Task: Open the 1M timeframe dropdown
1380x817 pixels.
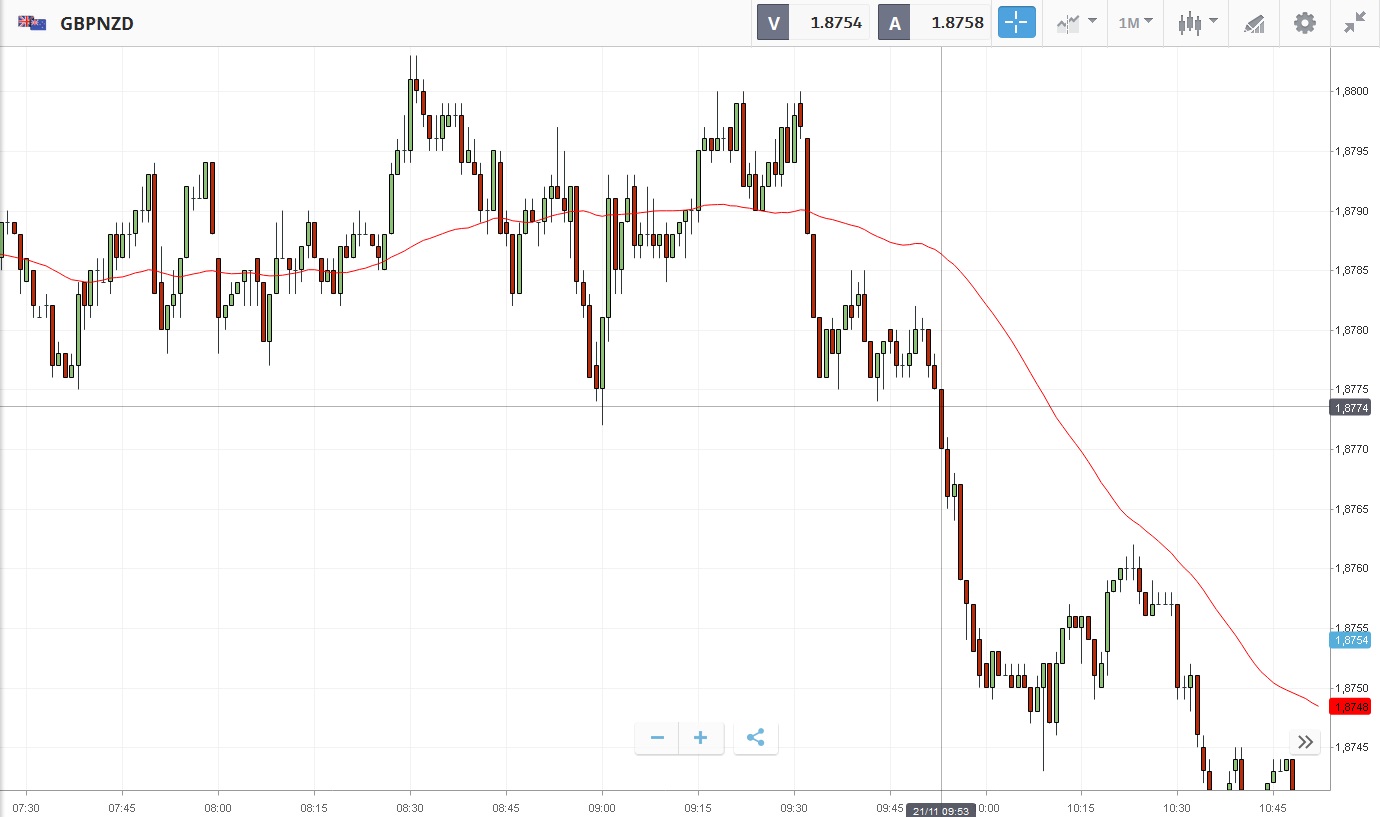Action: coord(1135,22)
